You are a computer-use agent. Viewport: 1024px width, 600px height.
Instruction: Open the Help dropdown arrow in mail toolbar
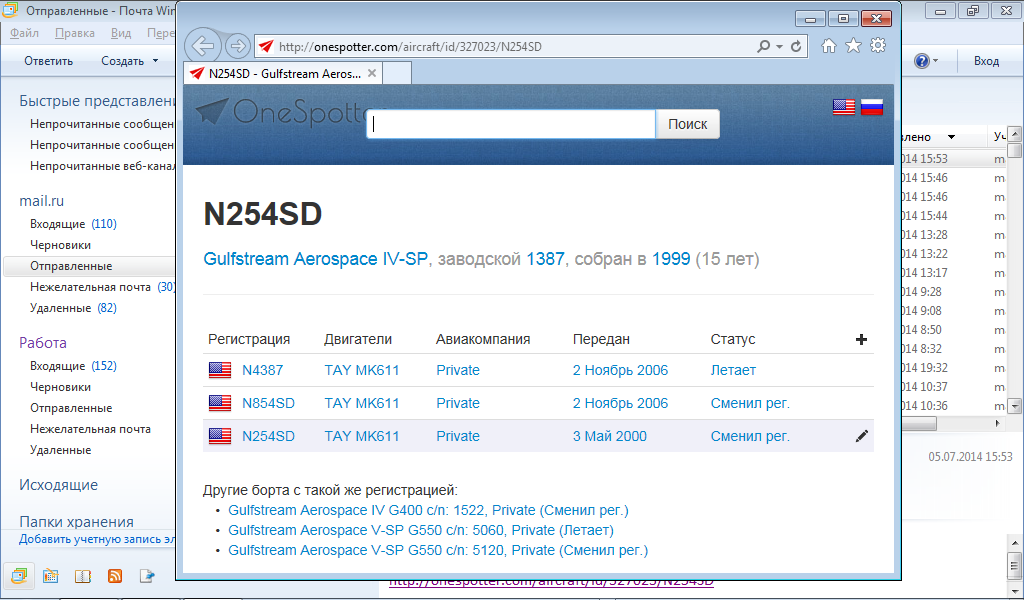click(x=935, y=61)
